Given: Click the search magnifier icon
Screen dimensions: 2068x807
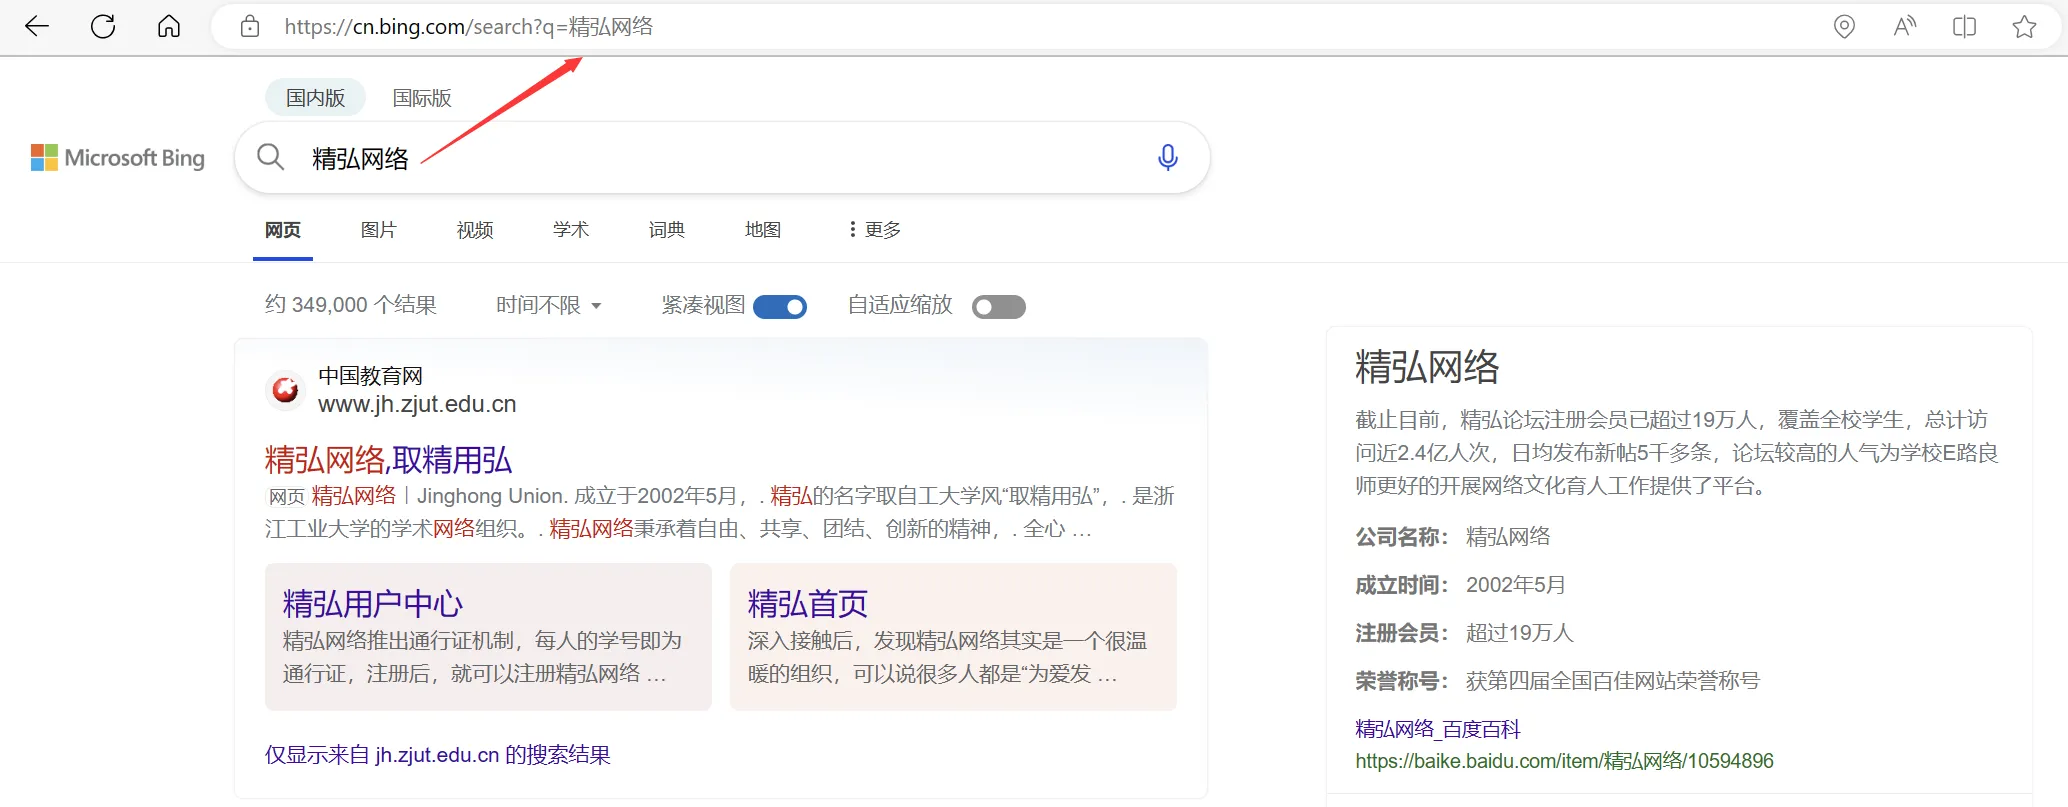Looking at the screenshot, I should [271, 157].
